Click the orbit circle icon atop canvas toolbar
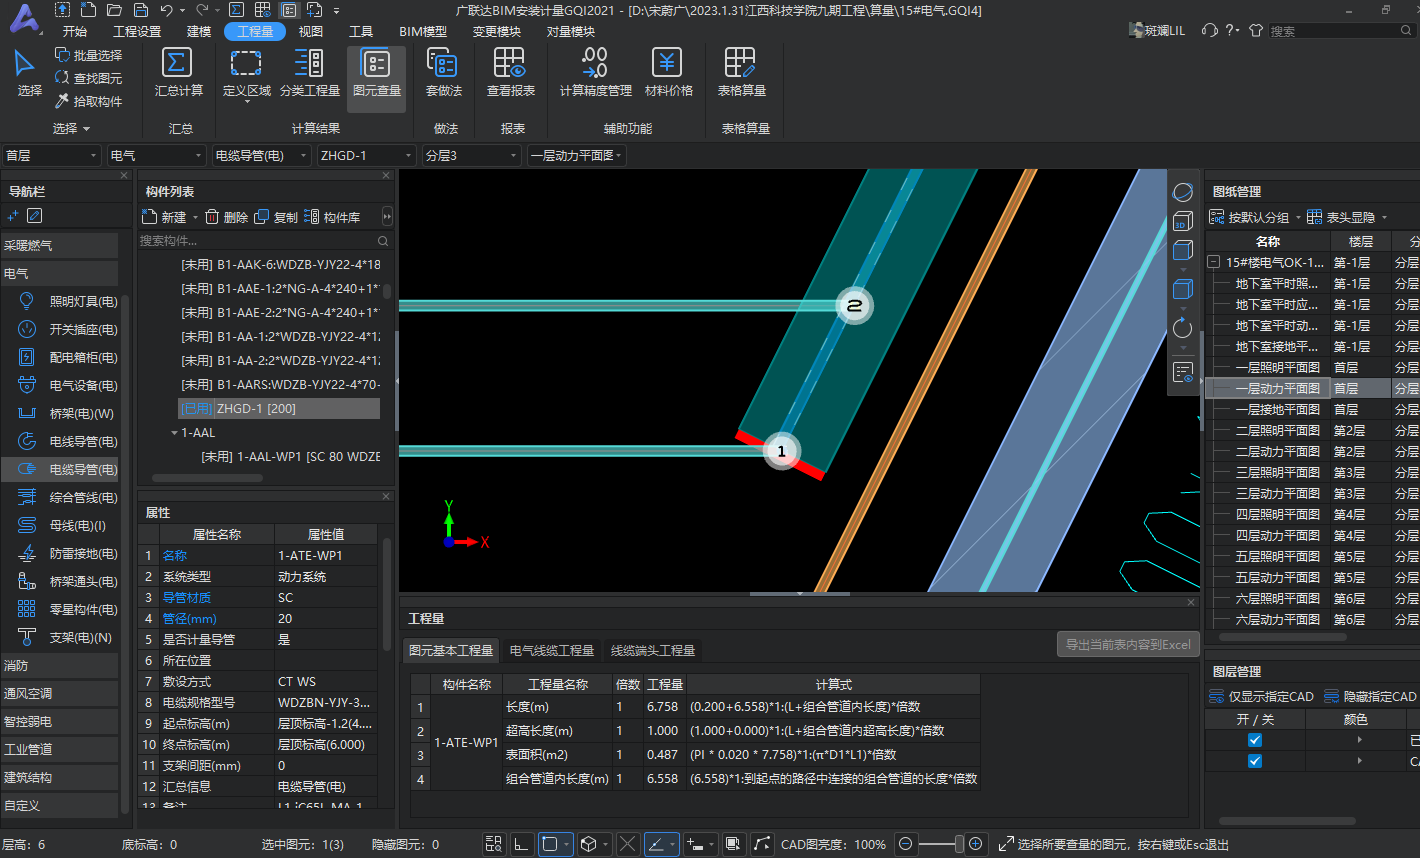This screenshot has height=858, width=1420. [1182, 192]
